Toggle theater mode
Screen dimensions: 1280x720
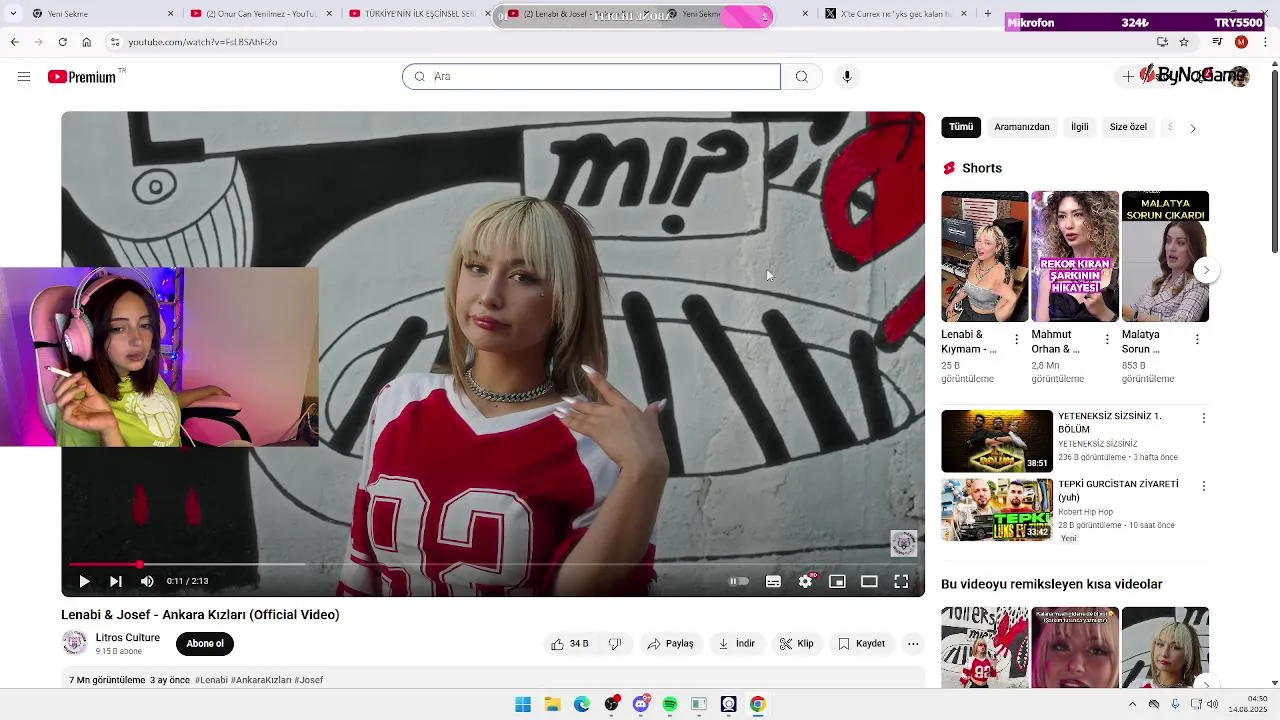point(869,581)
